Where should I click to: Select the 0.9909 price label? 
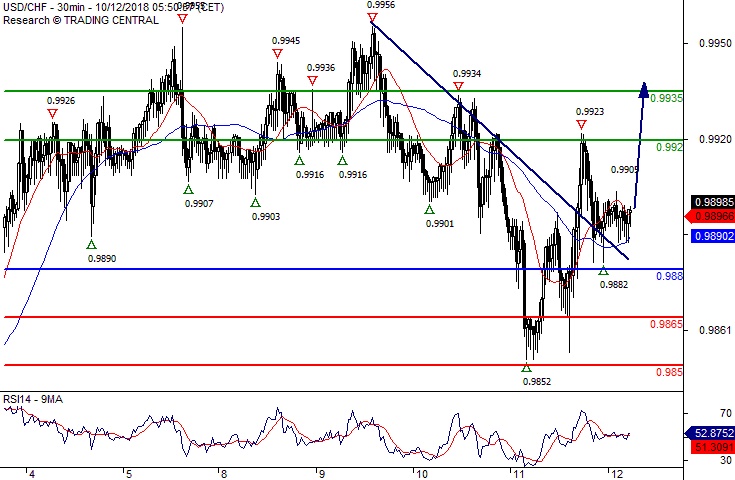624,170
